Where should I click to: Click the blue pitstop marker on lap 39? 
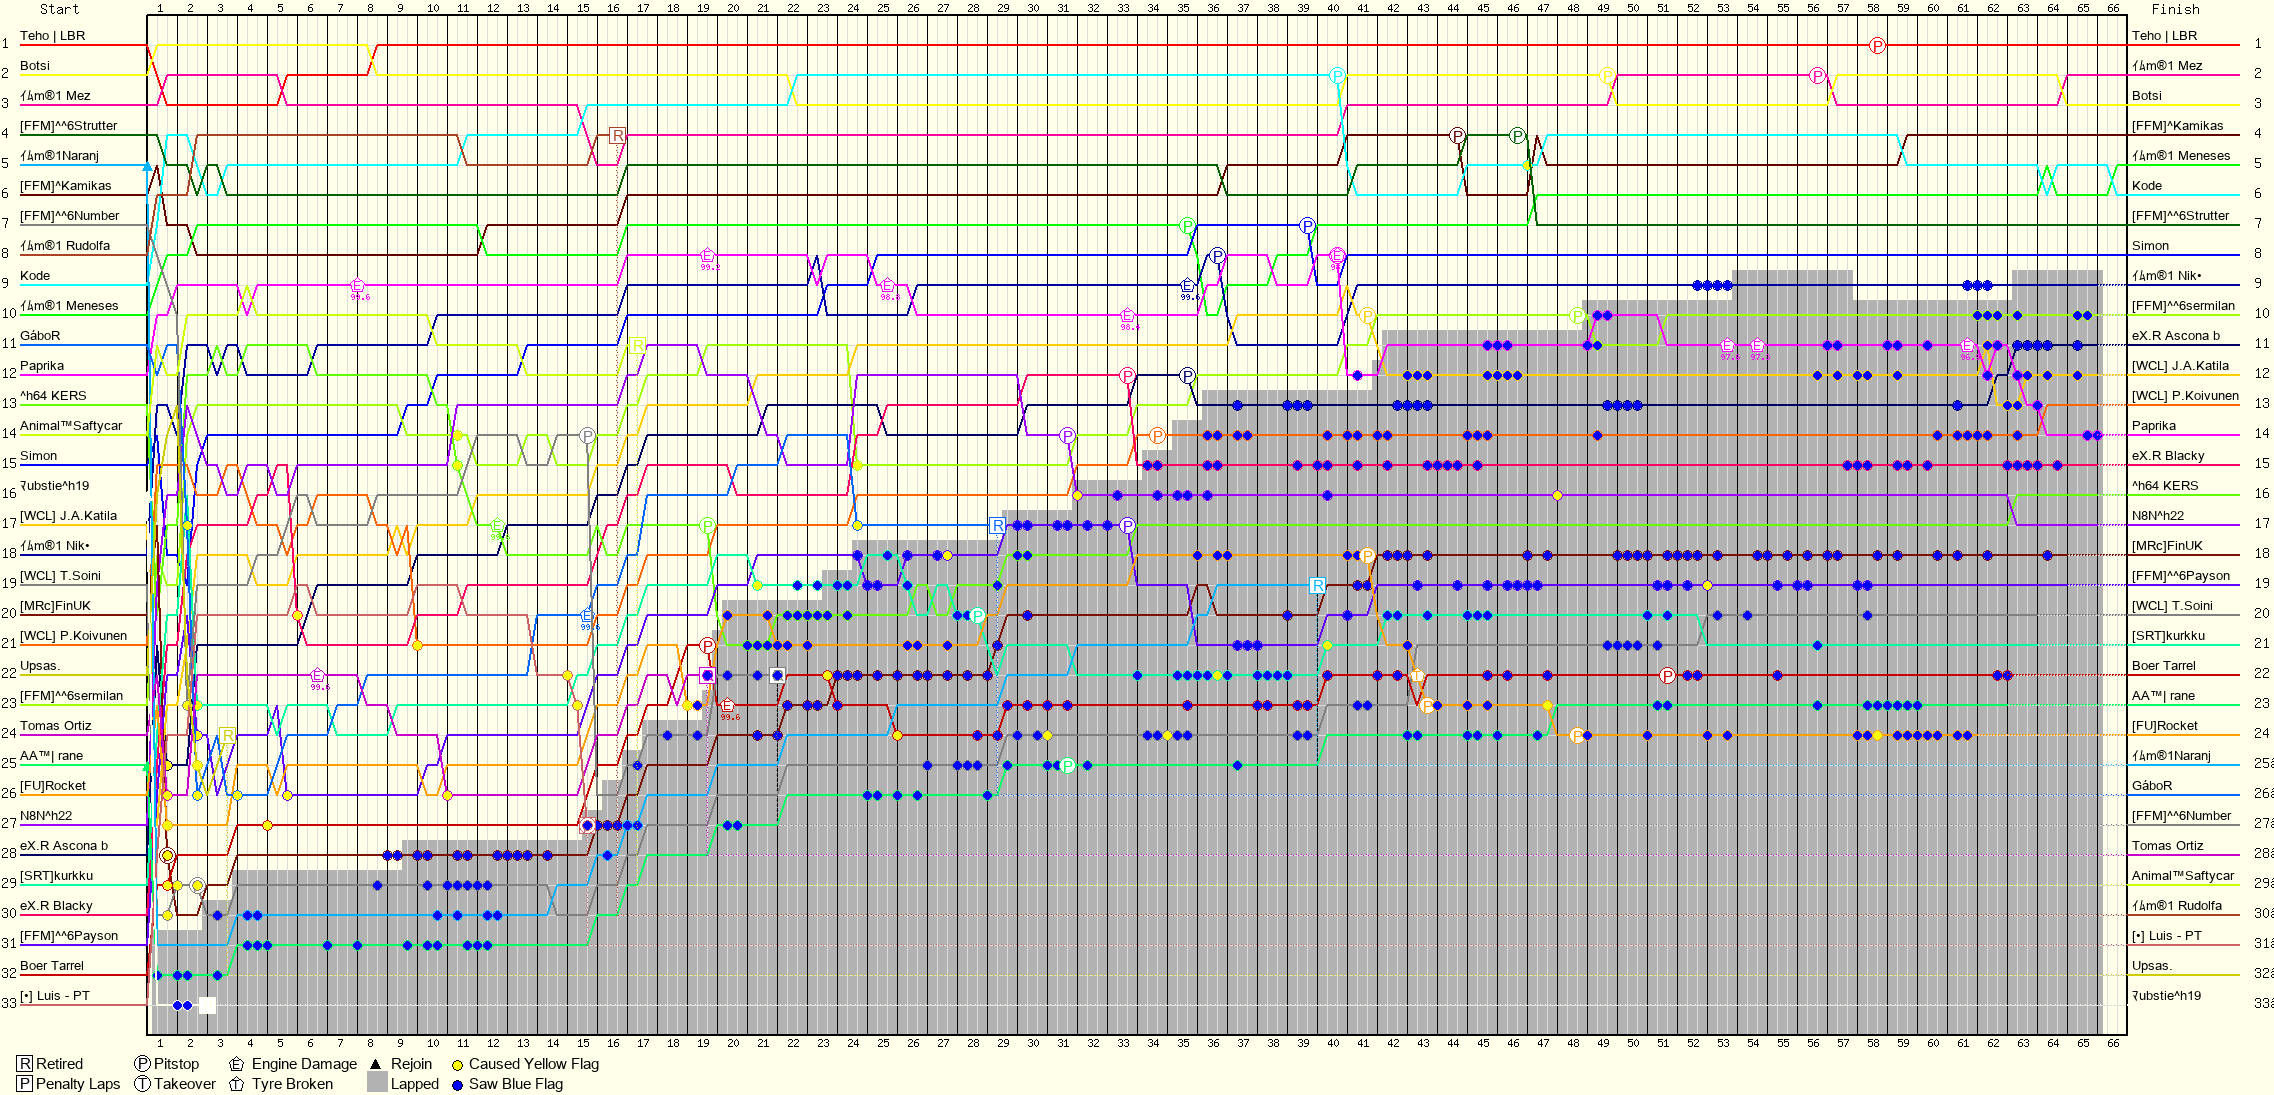(1307, 226)
